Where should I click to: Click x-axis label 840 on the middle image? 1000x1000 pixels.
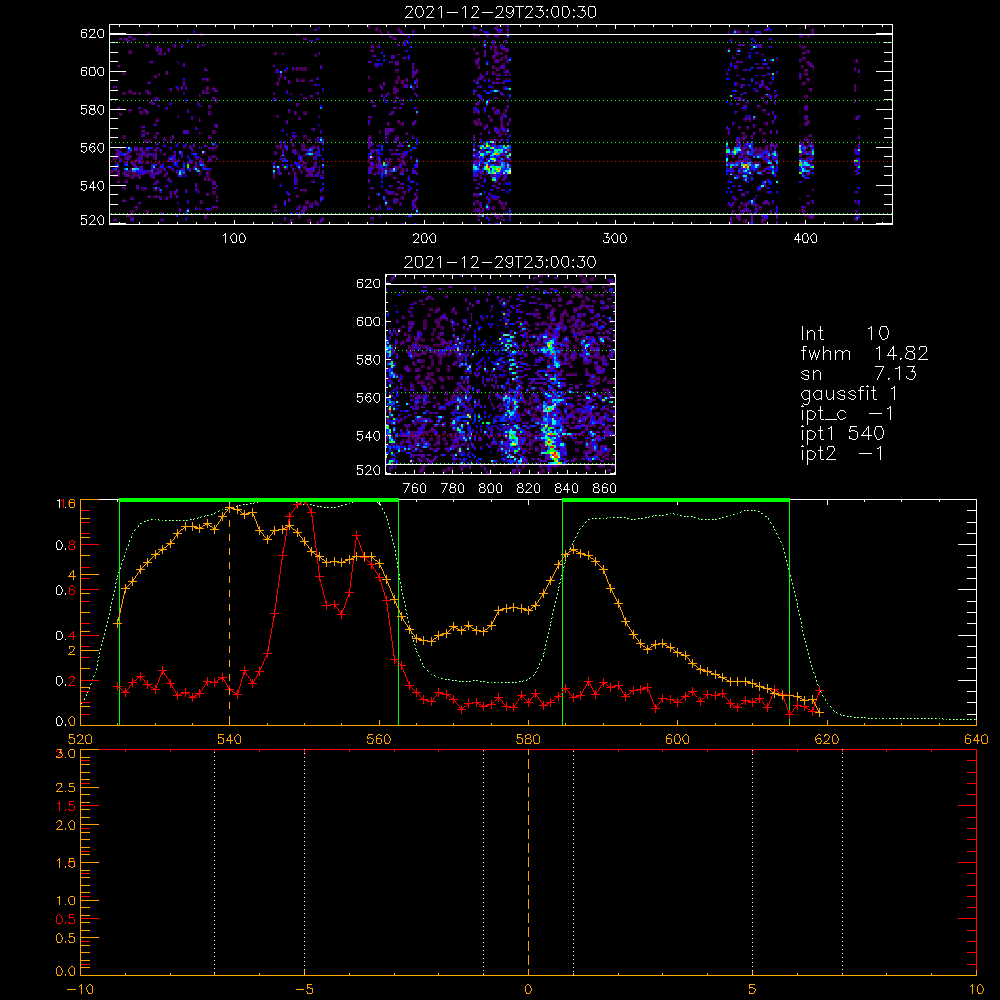click(566, 489)
